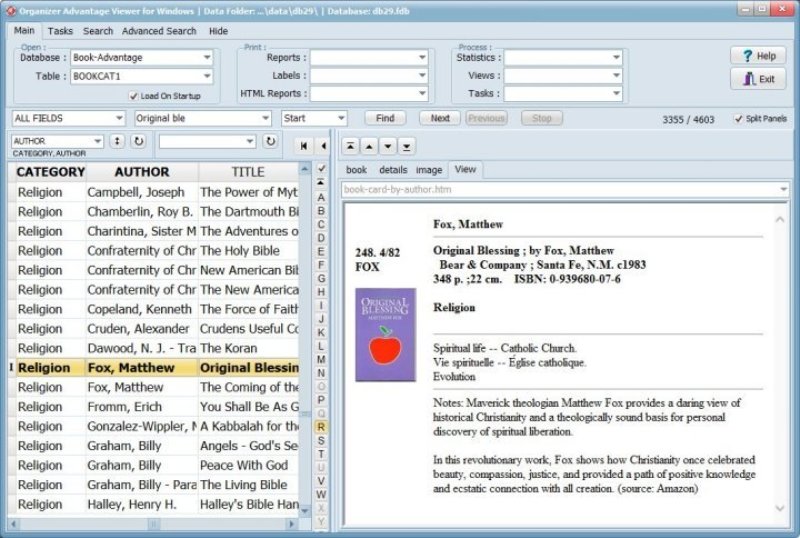Click the refresh icon beside the empty filter dropdown

point(269,142)
